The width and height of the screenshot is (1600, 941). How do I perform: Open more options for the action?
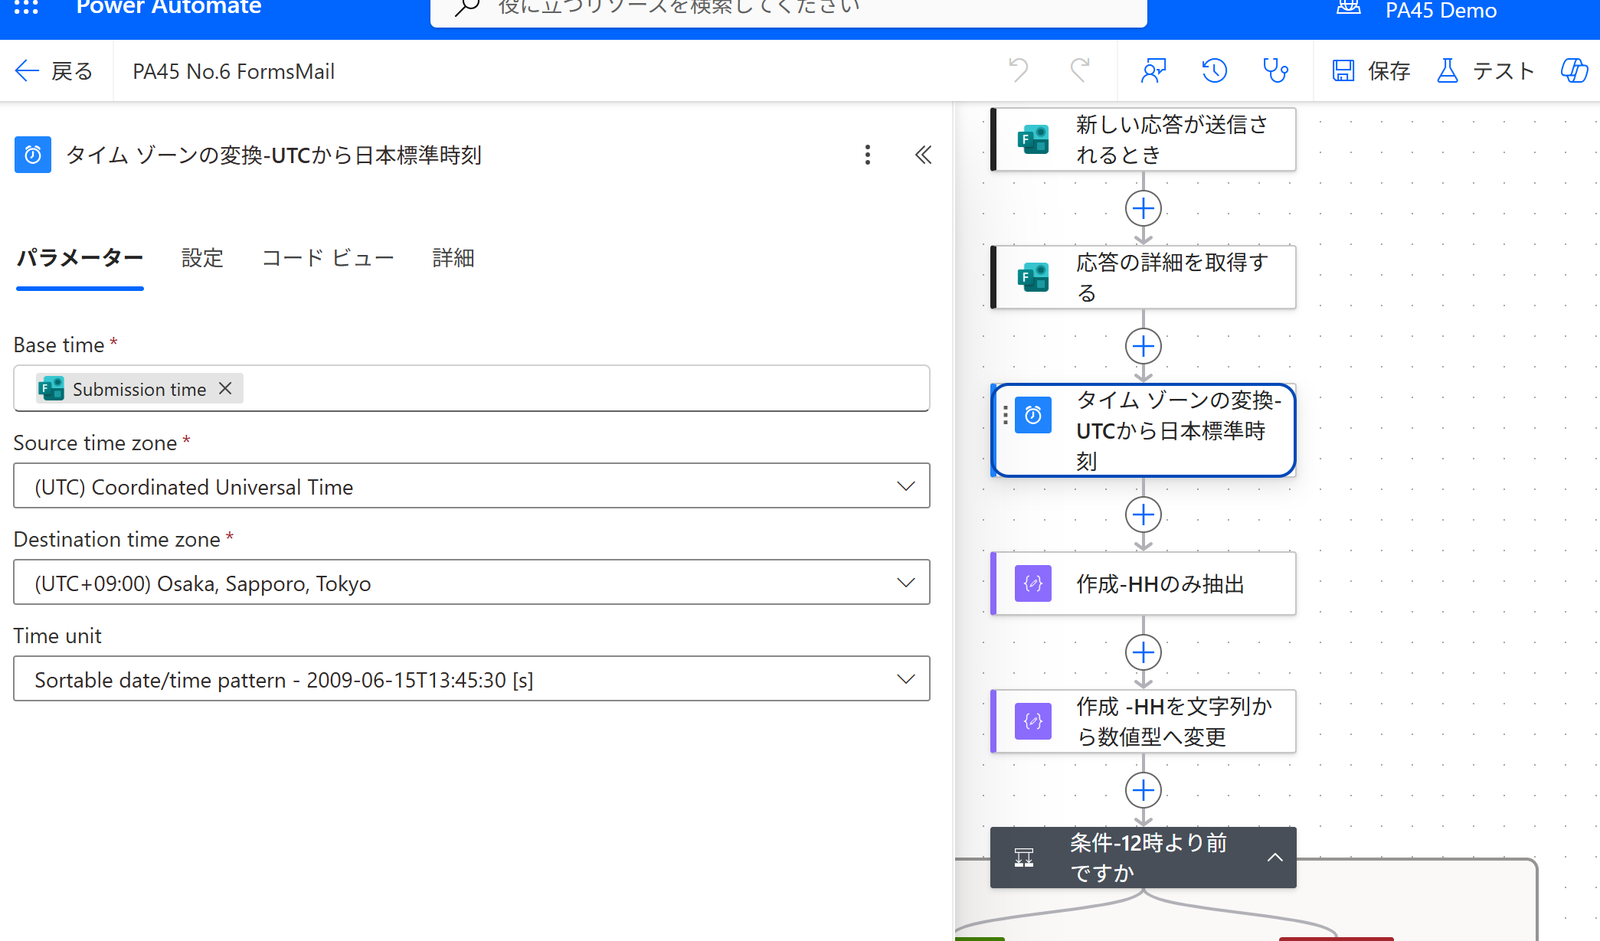867,155
